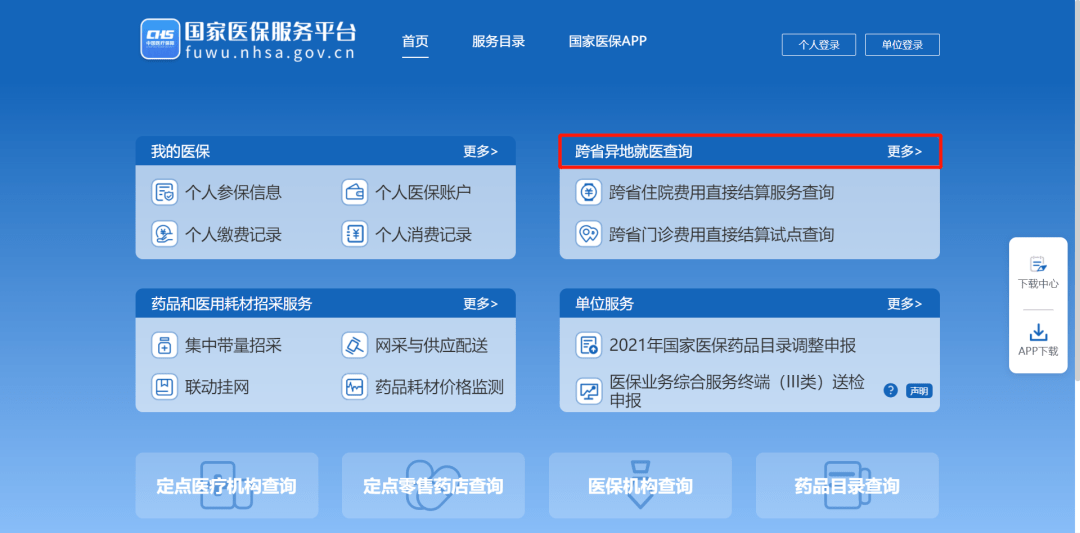The height and width of the screenshot is (533, 1080).
Task: Click the 医保业务综合服务终端 monitor icon
Action: tap(589, 391)
